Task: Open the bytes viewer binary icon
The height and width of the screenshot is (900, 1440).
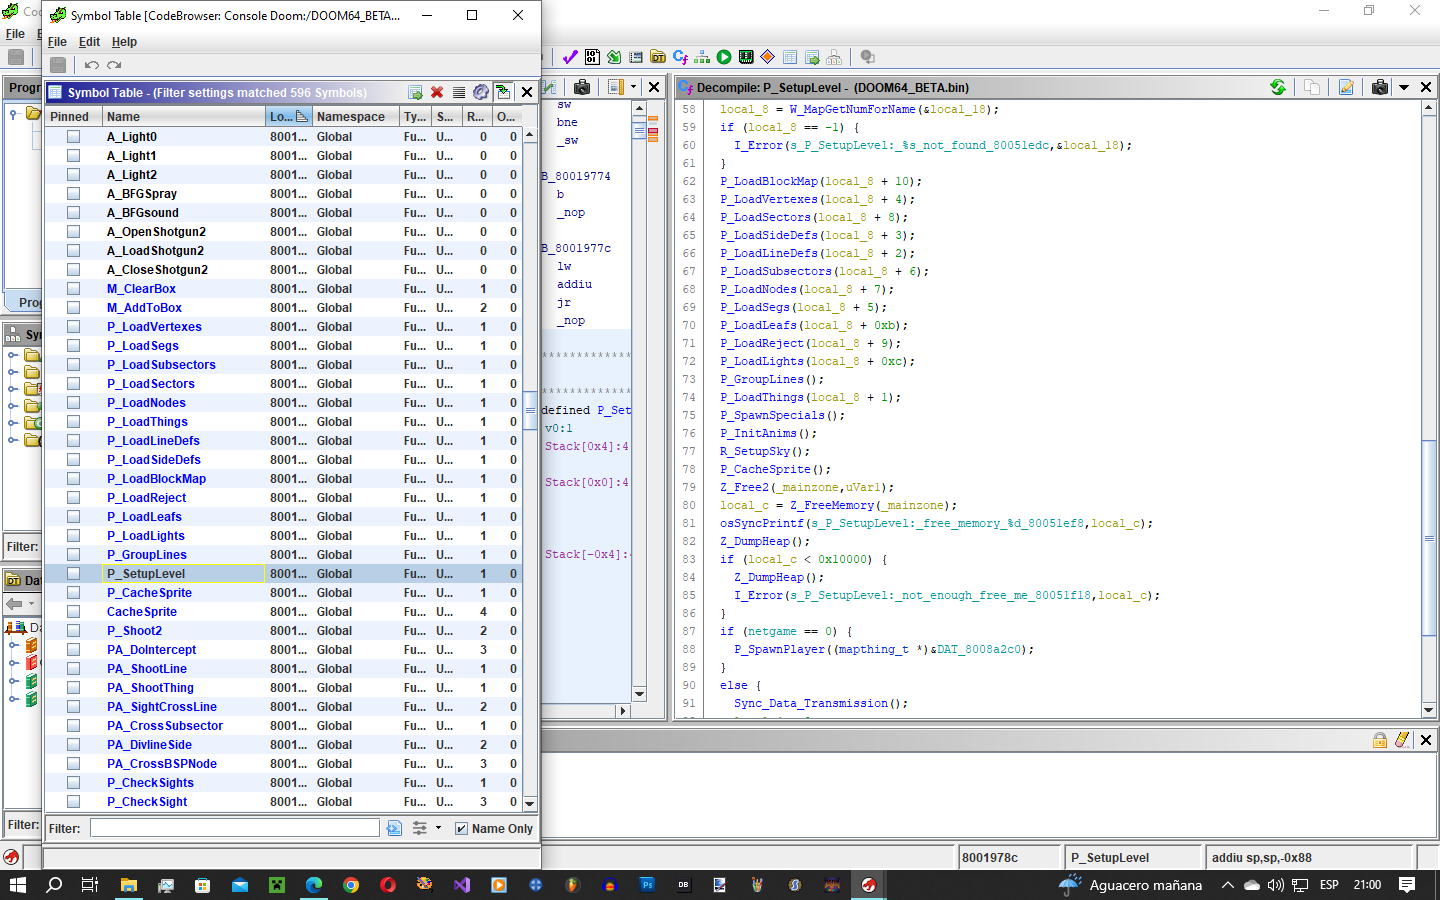Action: click(592, 57)
